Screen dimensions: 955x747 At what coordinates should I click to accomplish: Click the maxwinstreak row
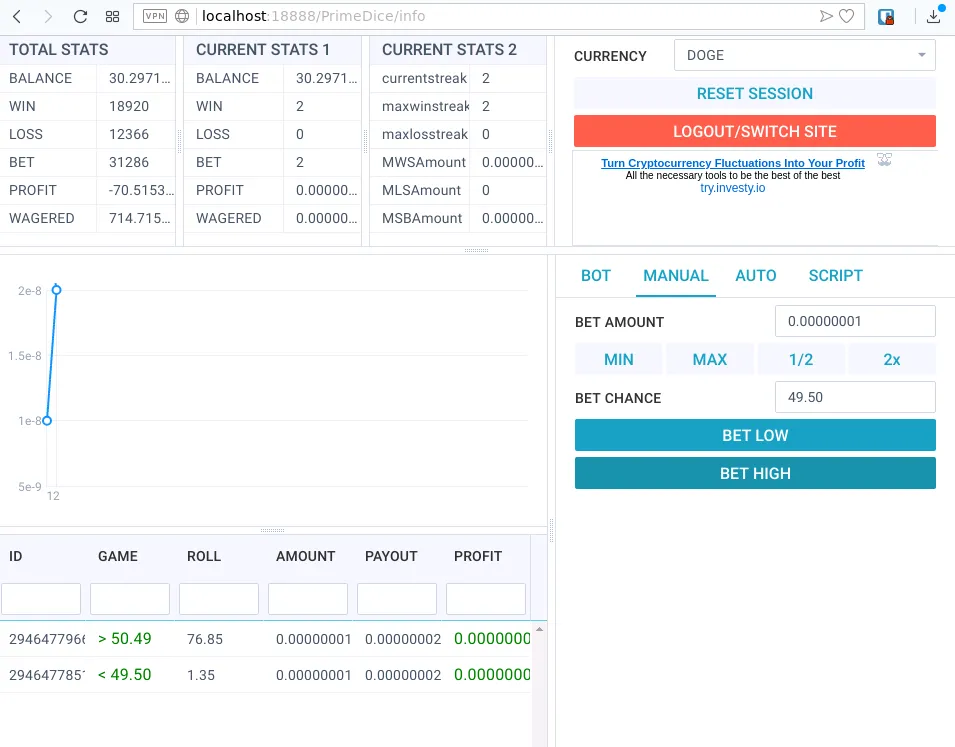458,106
